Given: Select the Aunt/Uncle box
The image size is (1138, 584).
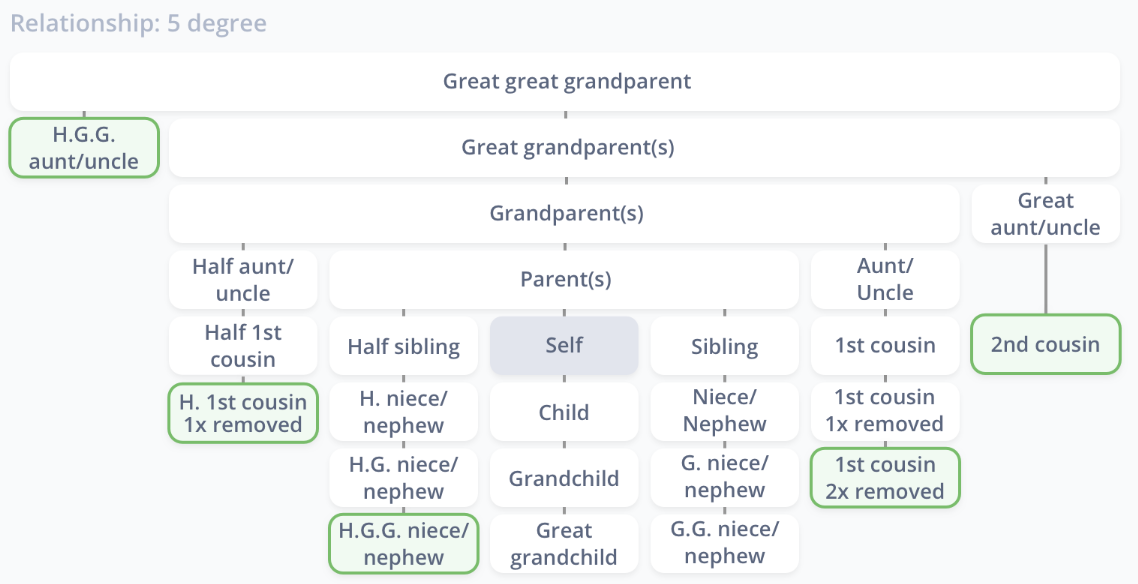Looking at the screenshot, I should 885,280.
